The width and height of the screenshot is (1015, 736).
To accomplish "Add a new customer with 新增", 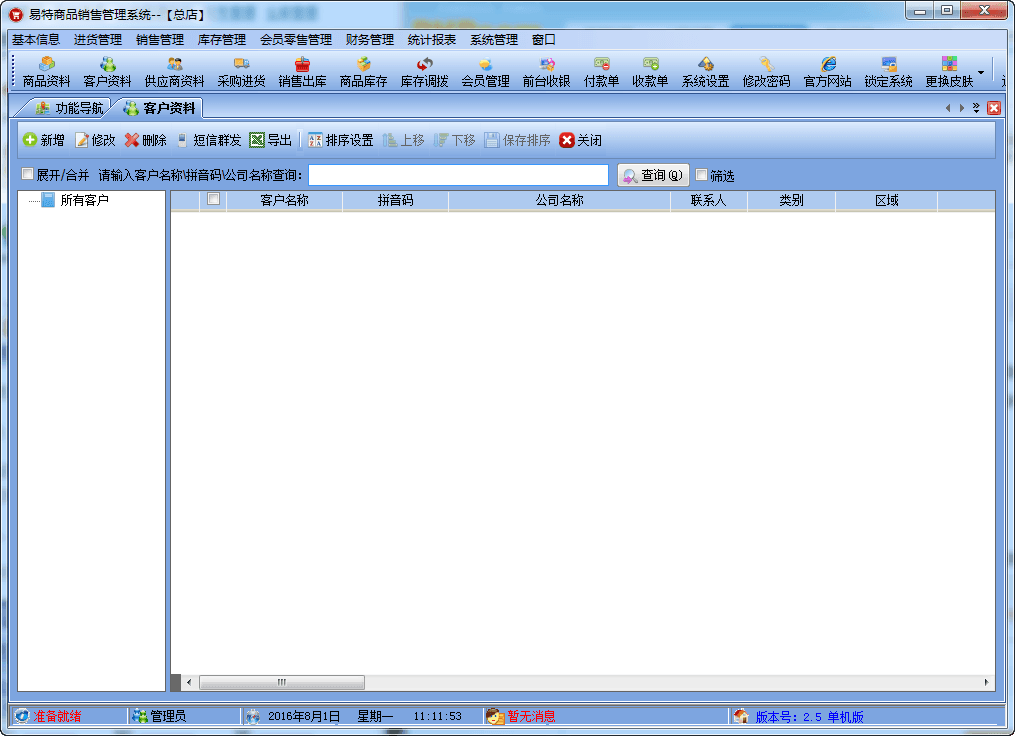I will click(44, 140).
